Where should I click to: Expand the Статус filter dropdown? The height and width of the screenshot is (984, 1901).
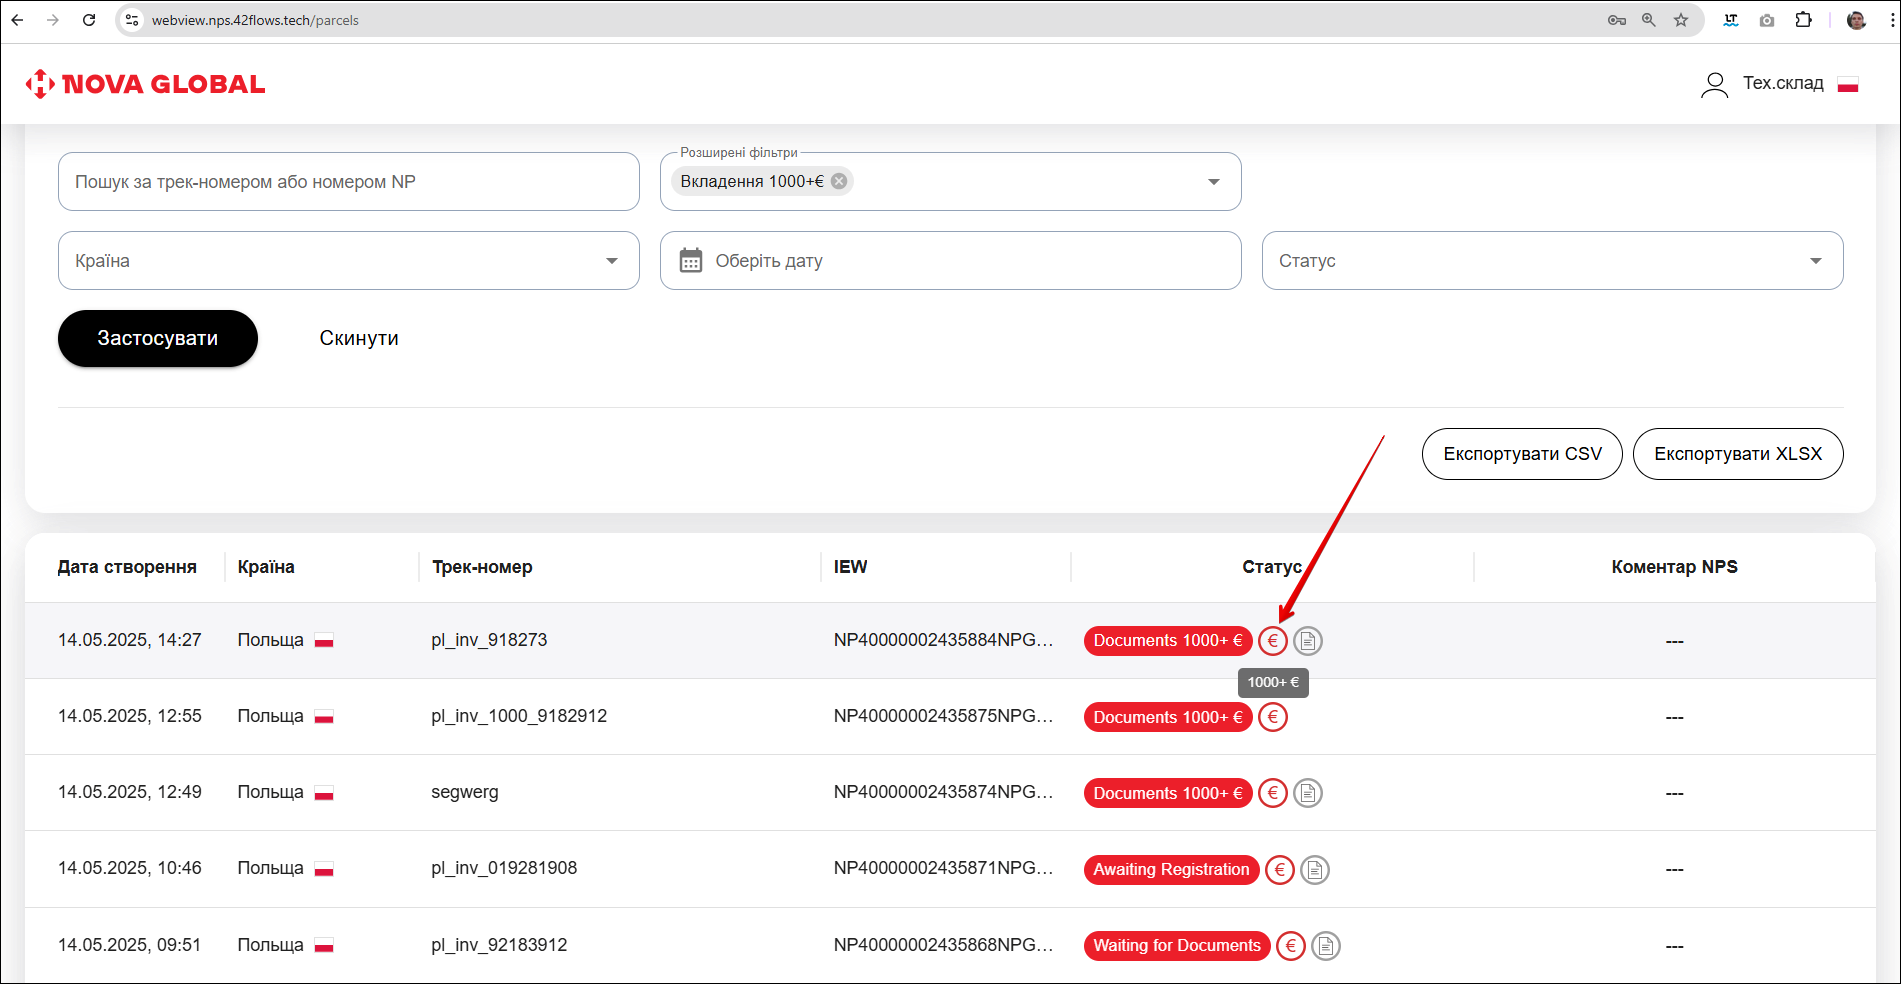(x=1815, y=261)
